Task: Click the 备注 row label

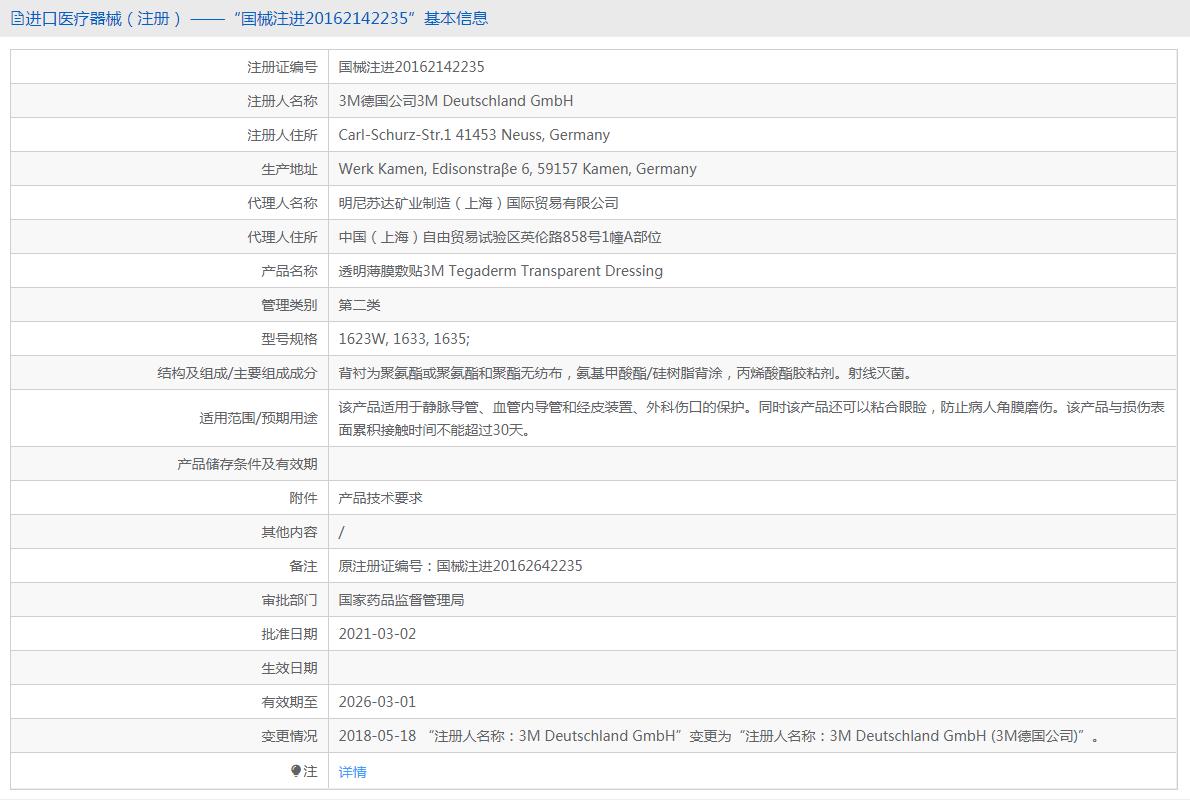Action: pos(304,566)
